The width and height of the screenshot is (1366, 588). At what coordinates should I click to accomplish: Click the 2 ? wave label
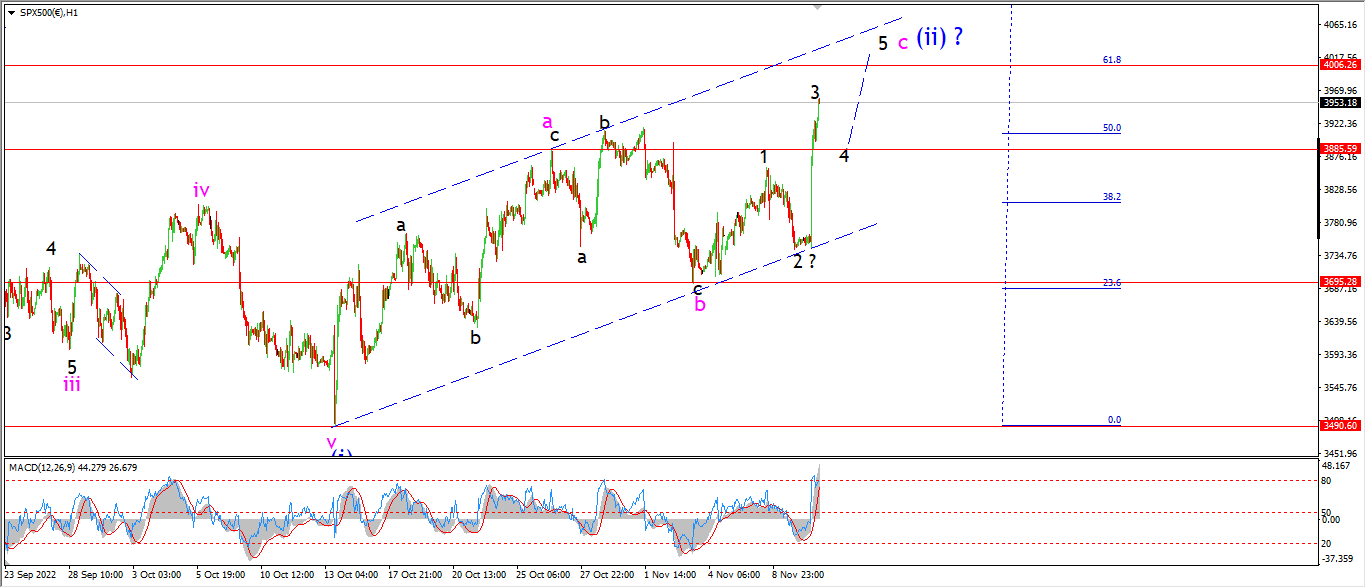(x=805, y=262)
